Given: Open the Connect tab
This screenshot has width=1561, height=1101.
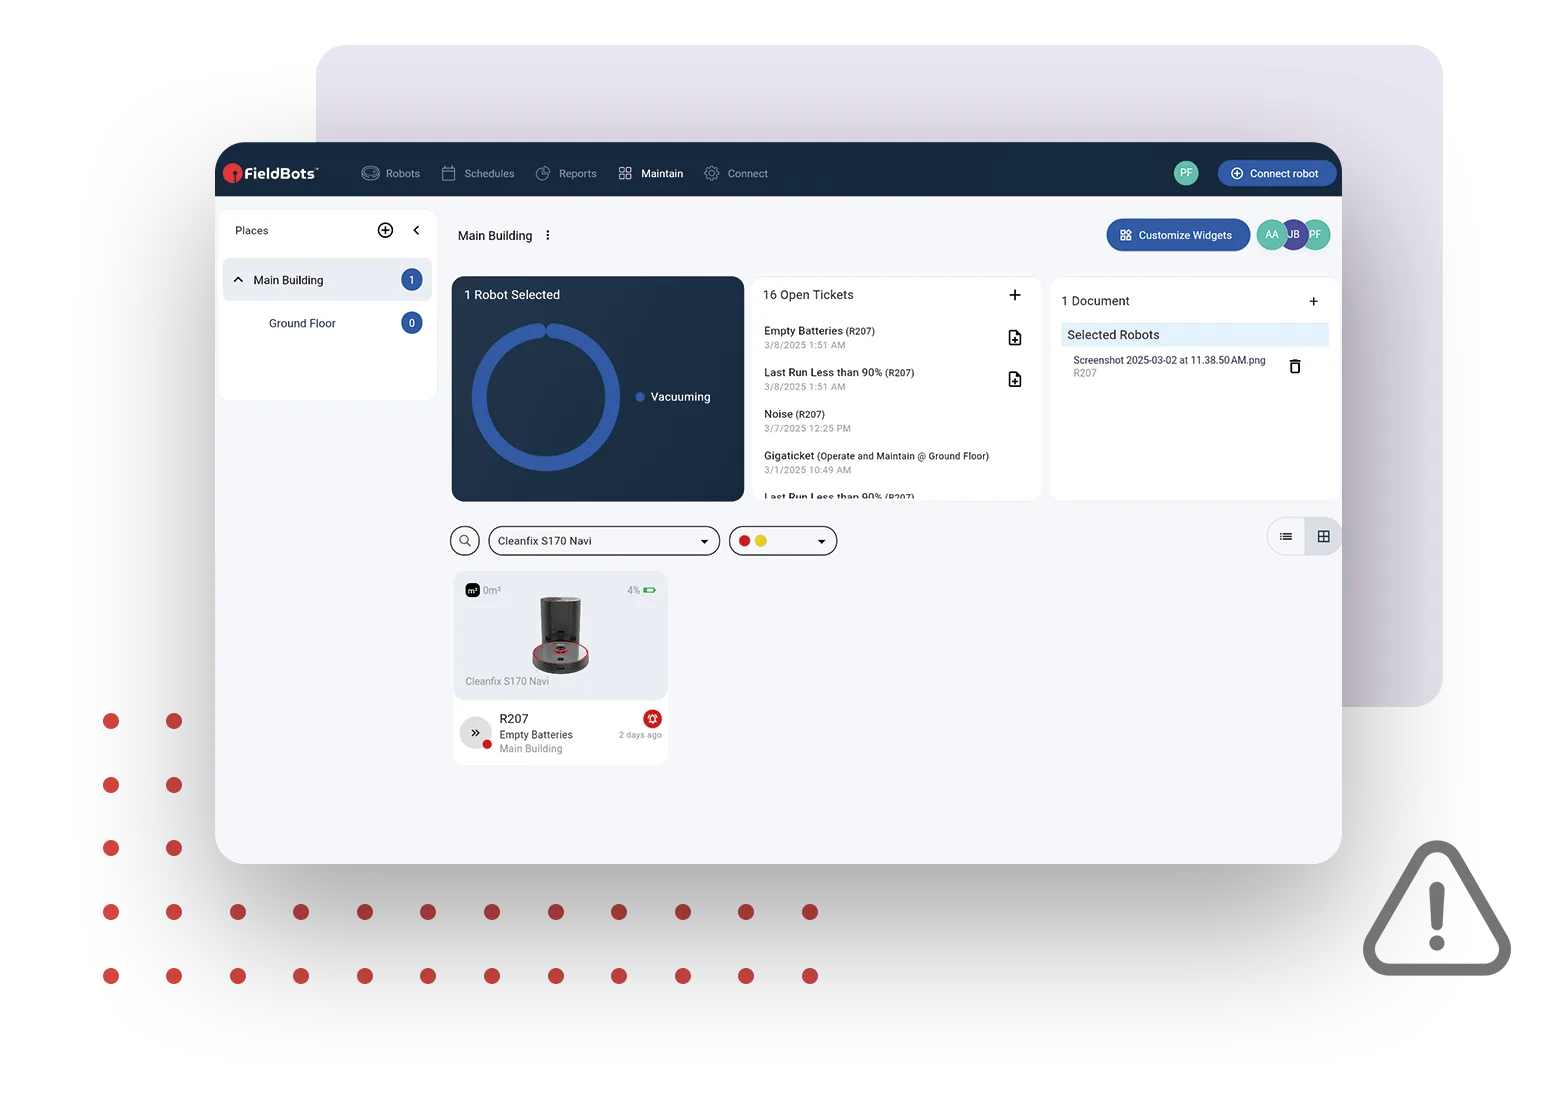Looking at the screenshot, I should pos(736,173).
